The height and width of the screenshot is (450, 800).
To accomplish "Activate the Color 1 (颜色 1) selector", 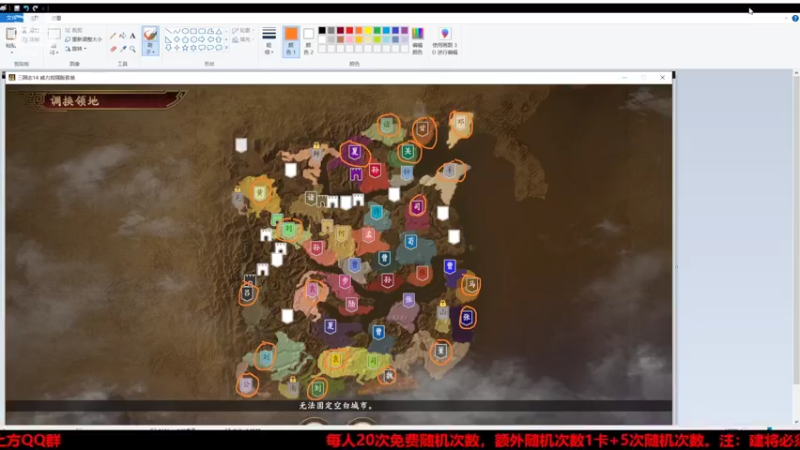I will pyautogui.click(x=291, y=41).
